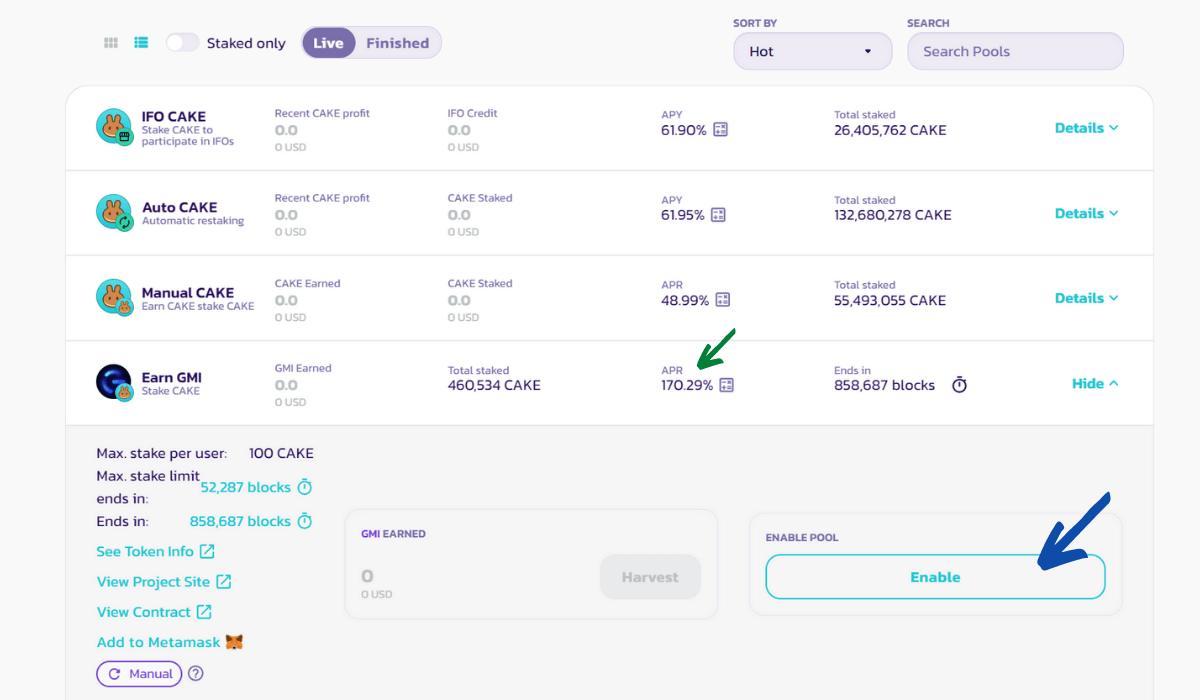The width and height of the screenshot is (1200, 700).
Task: Switch to list view layout
Action: coord(141,43)
